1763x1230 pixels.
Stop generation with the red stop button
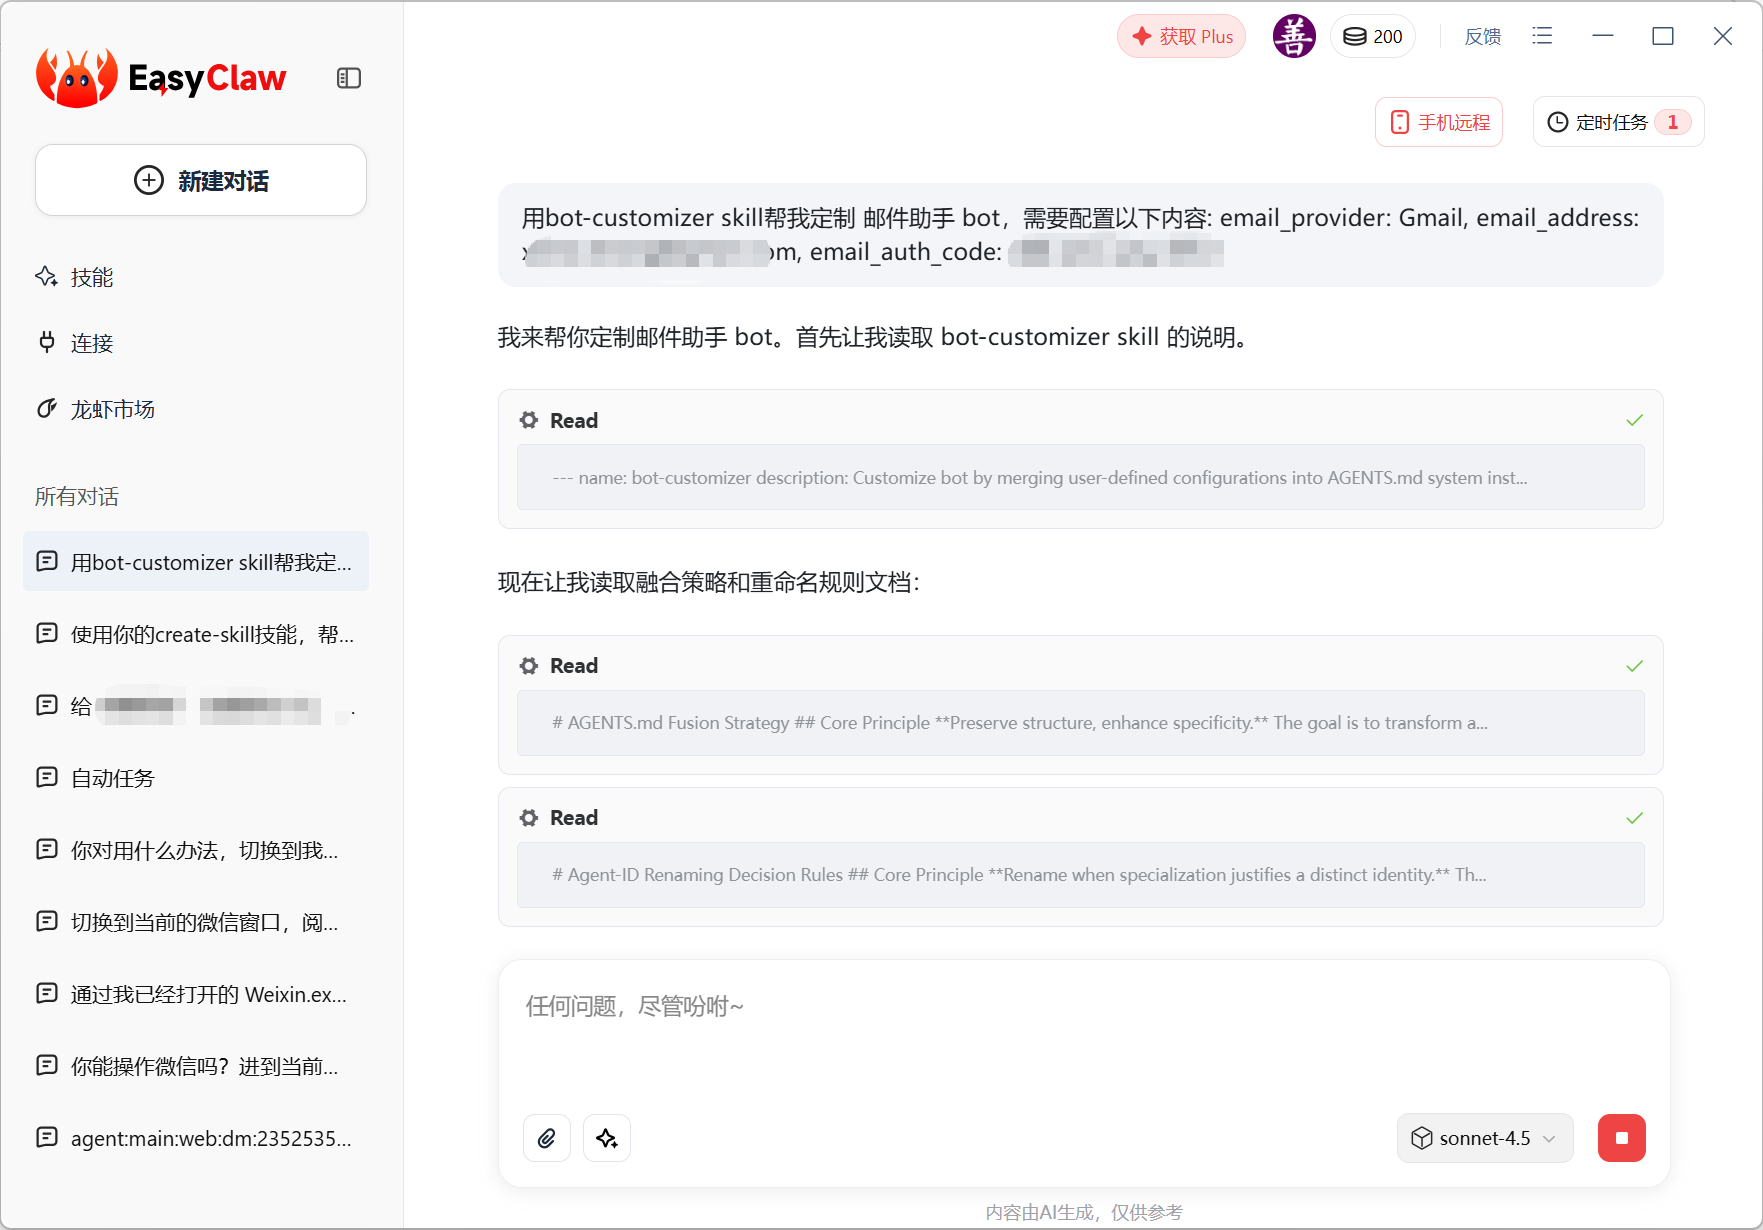(1621, 1138)
